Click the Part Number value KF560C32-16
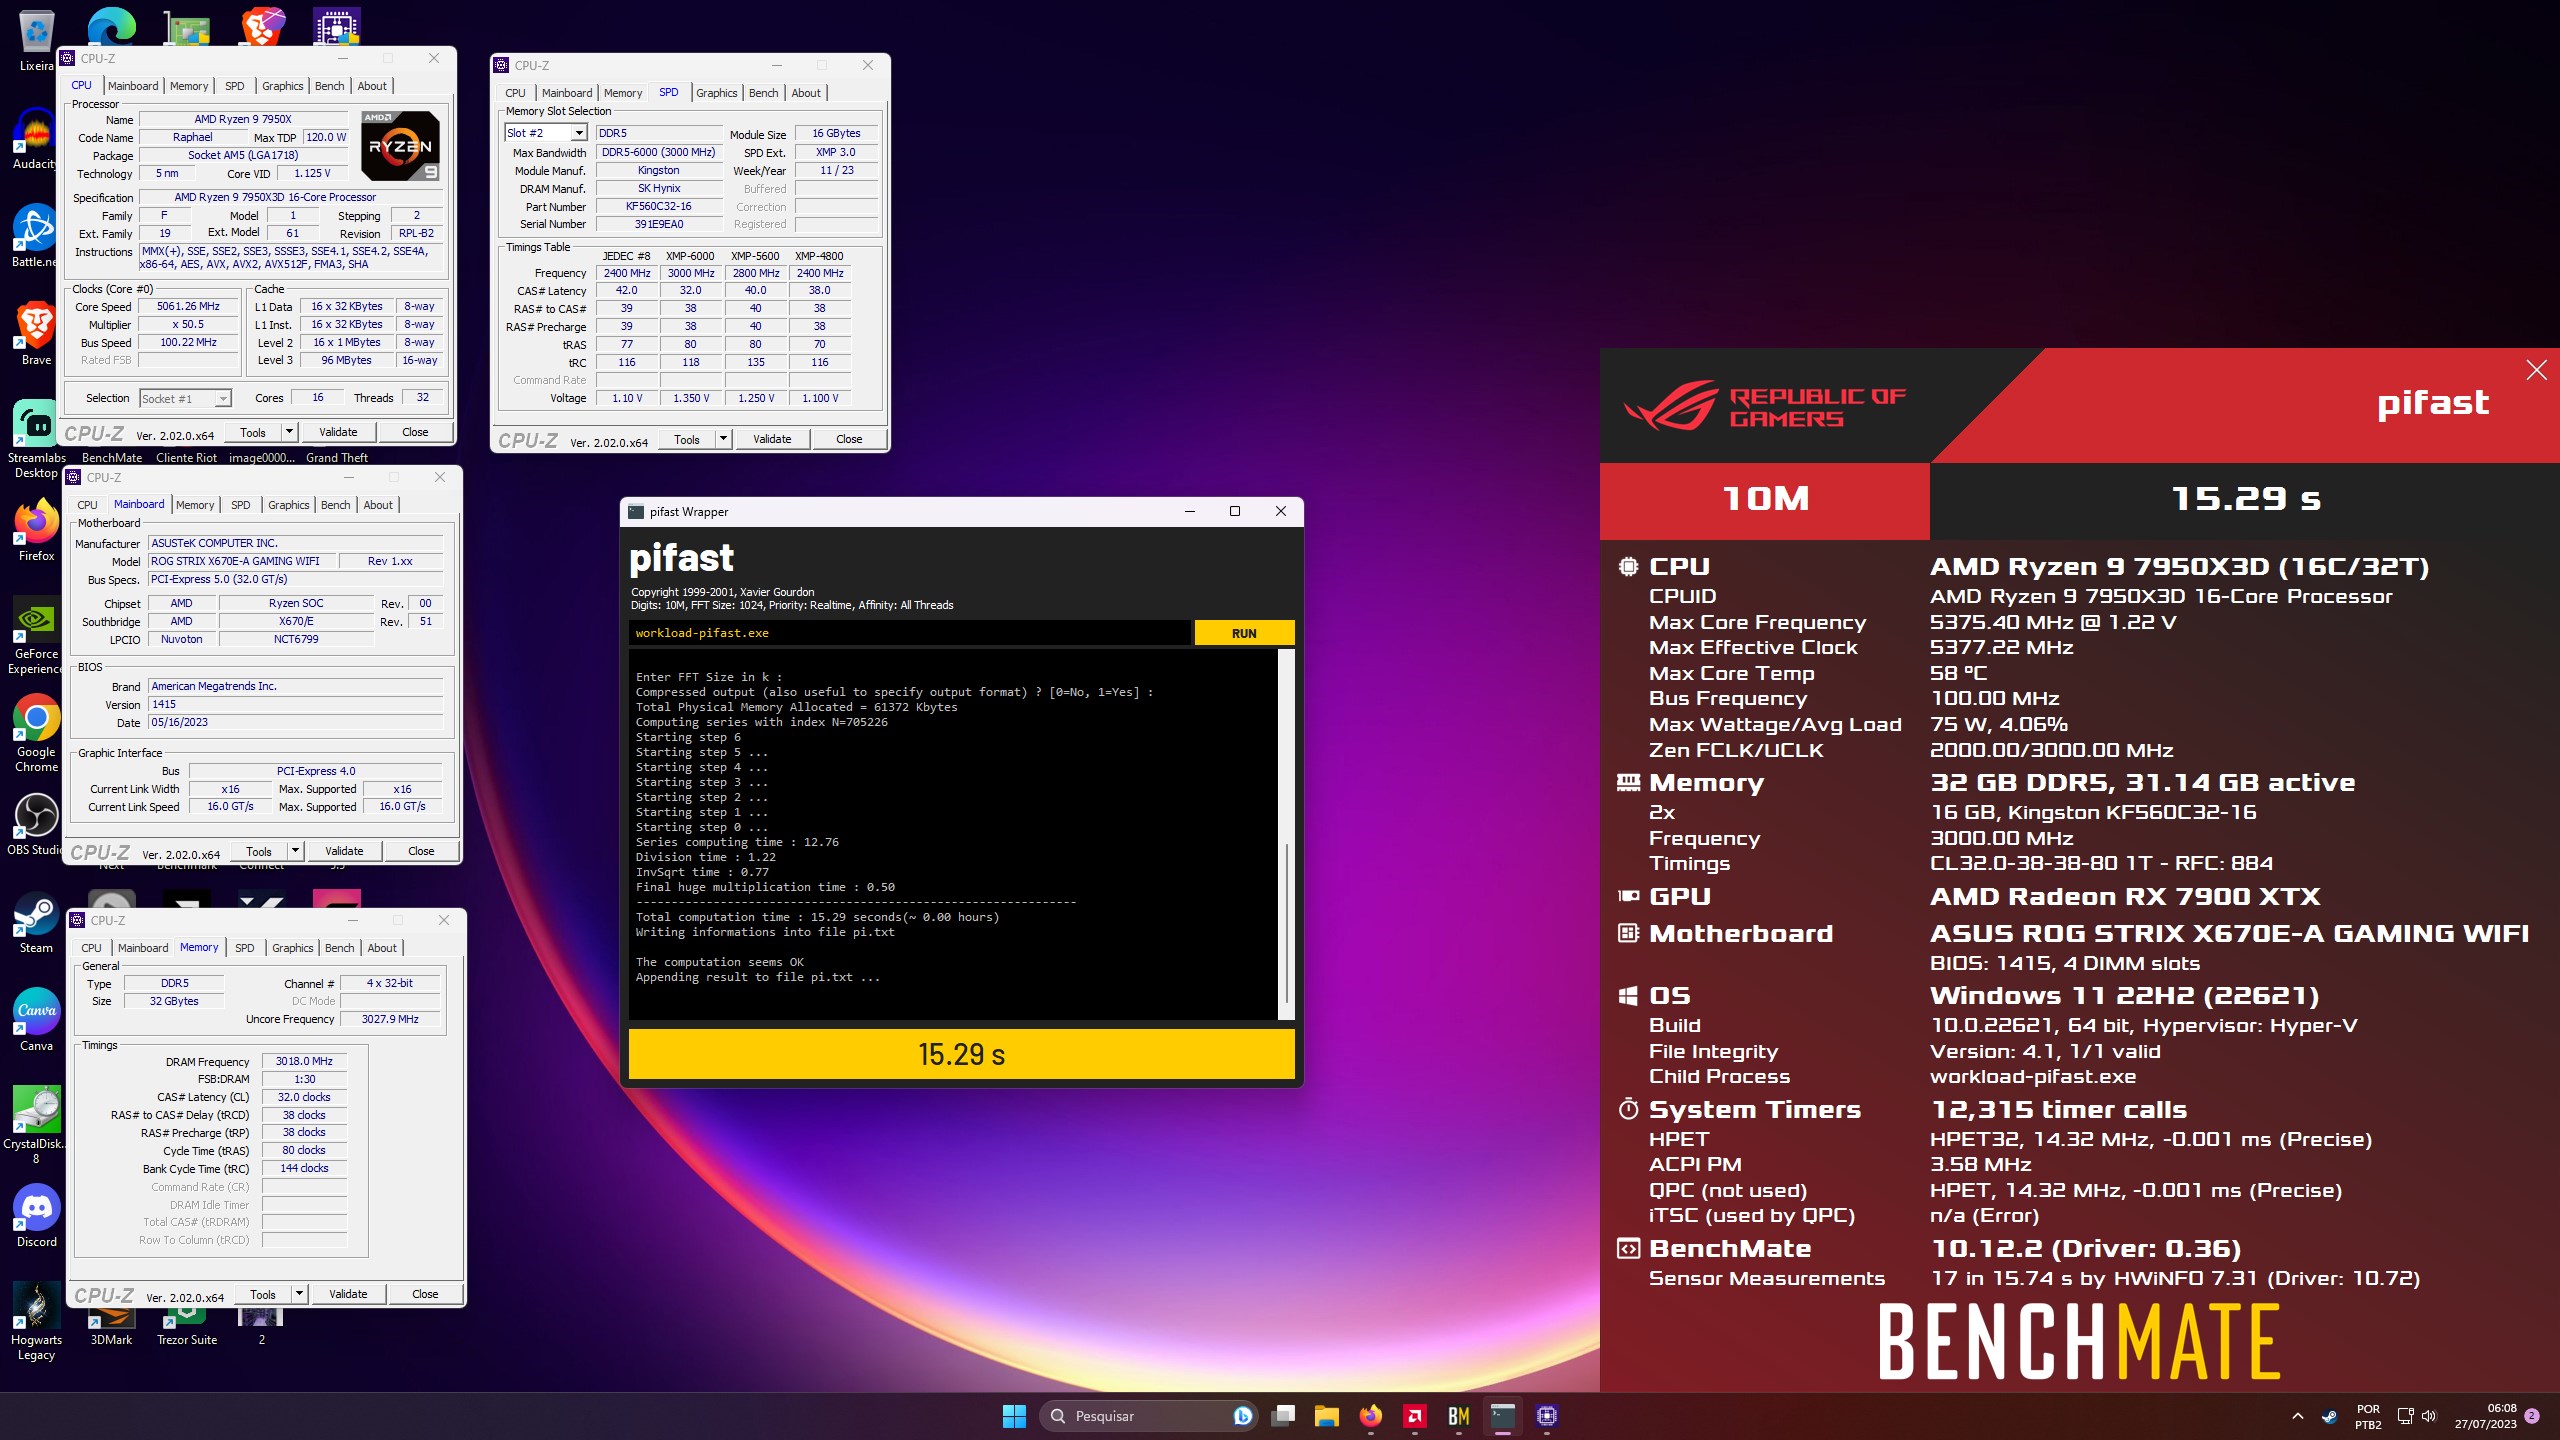The width and height of the screenshot is (2560, 1440). pyautogui.click(x=658, y=206)
